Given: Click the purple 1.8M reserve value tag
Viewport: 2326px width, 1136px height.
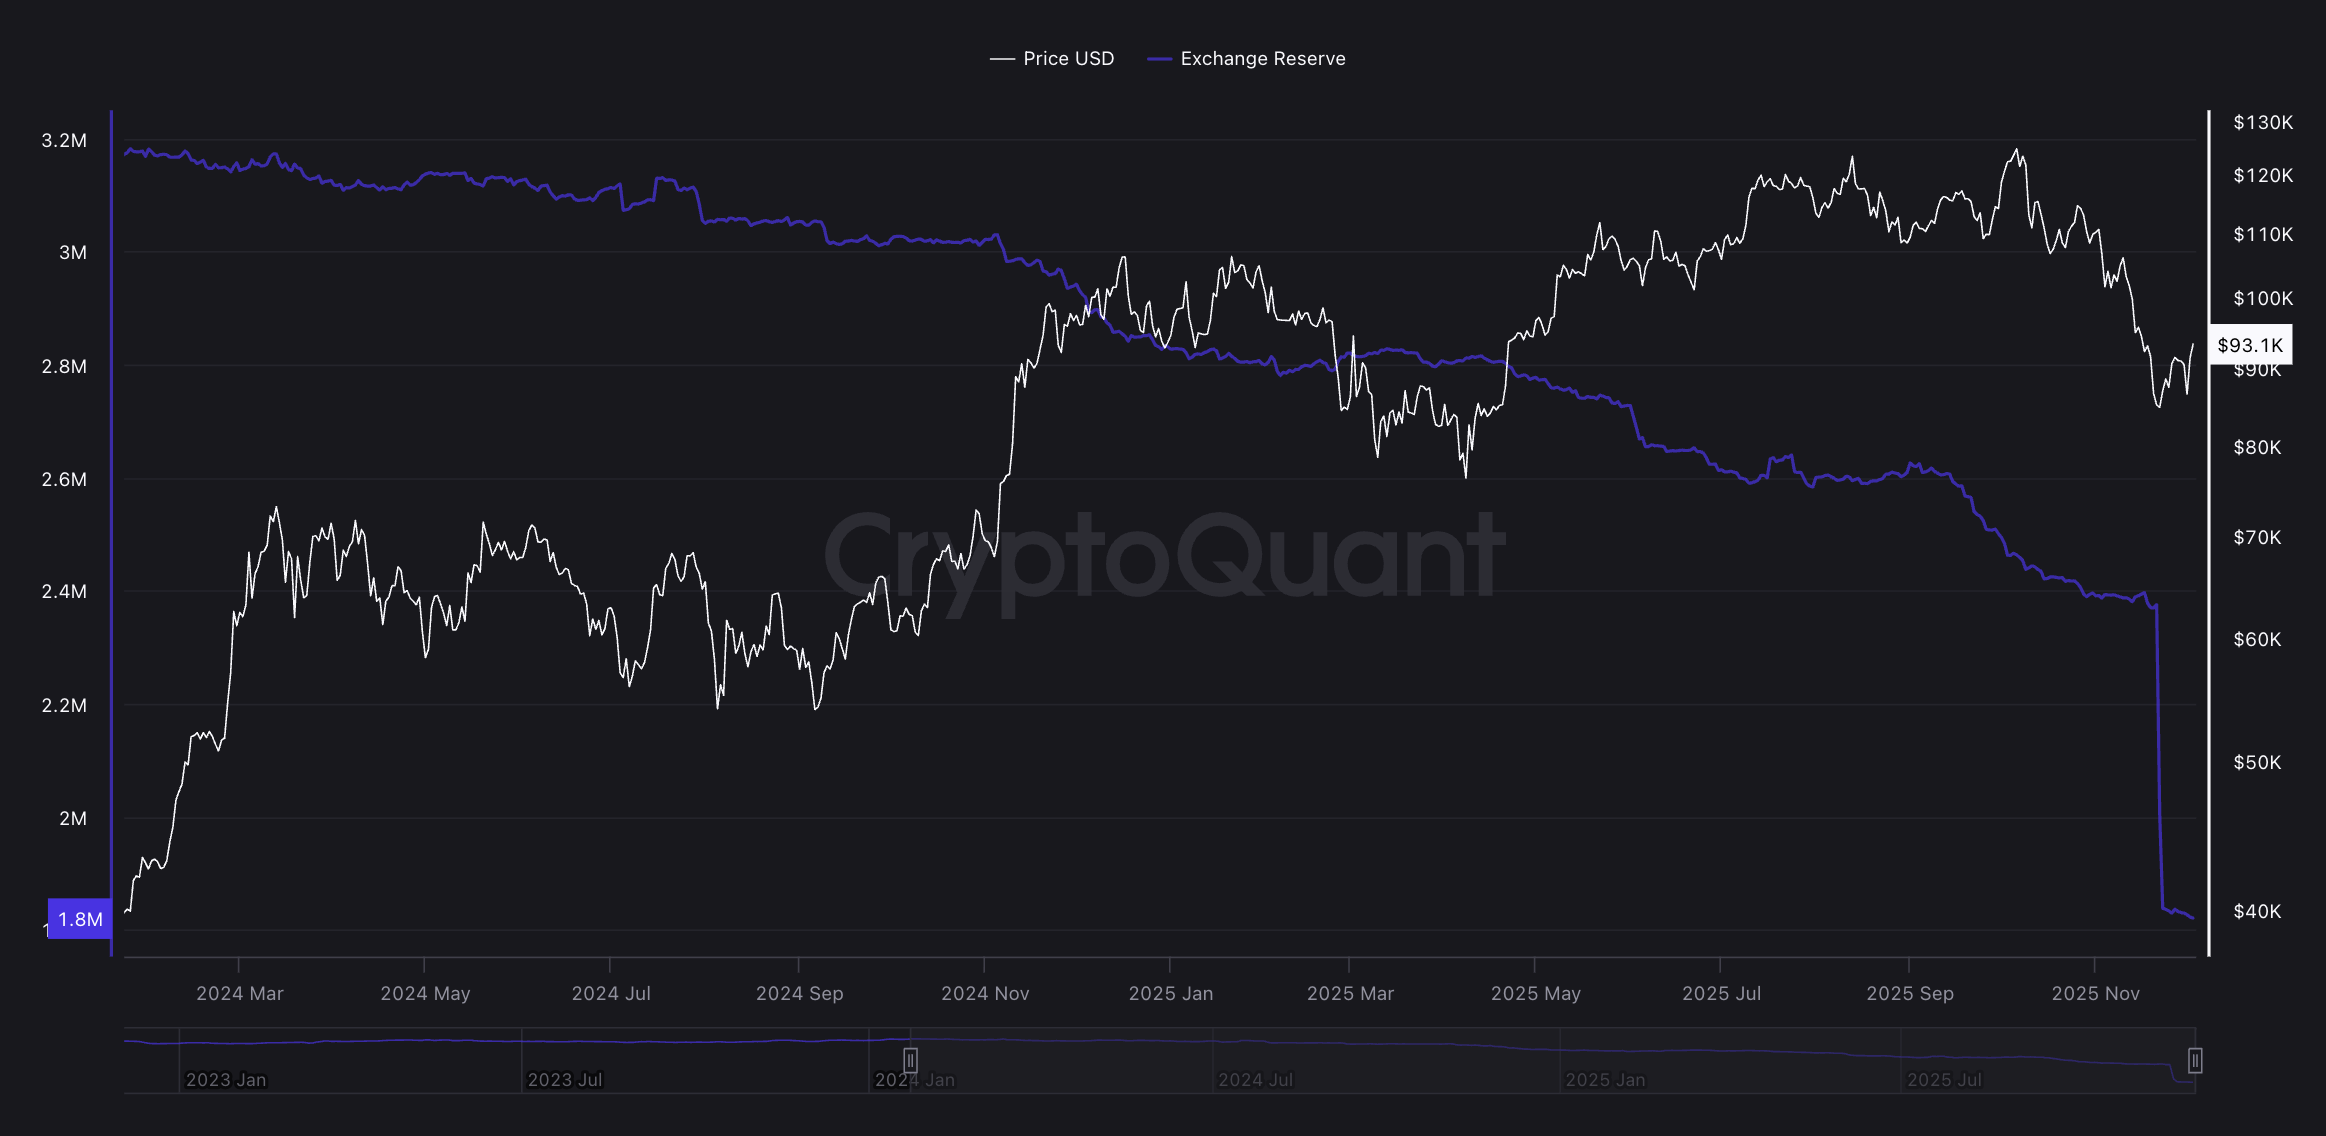Looking at the screenshot, I should pos(80,919).
